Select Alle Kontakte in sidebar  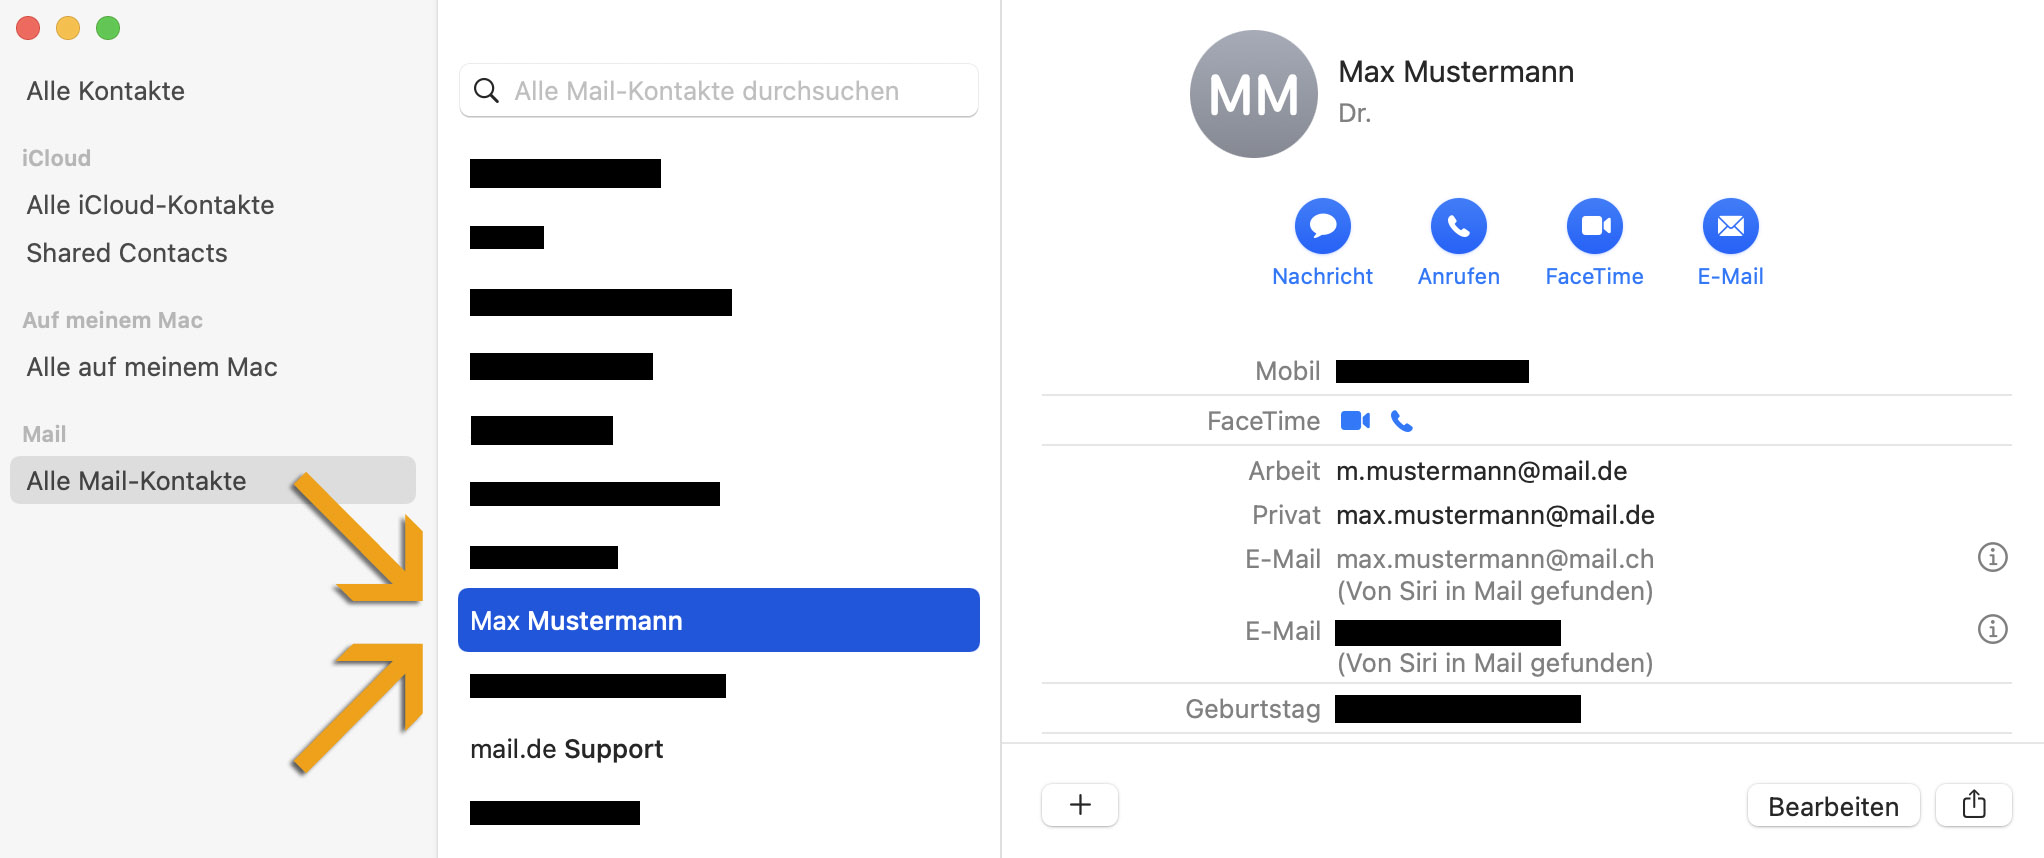click(106, 91)
